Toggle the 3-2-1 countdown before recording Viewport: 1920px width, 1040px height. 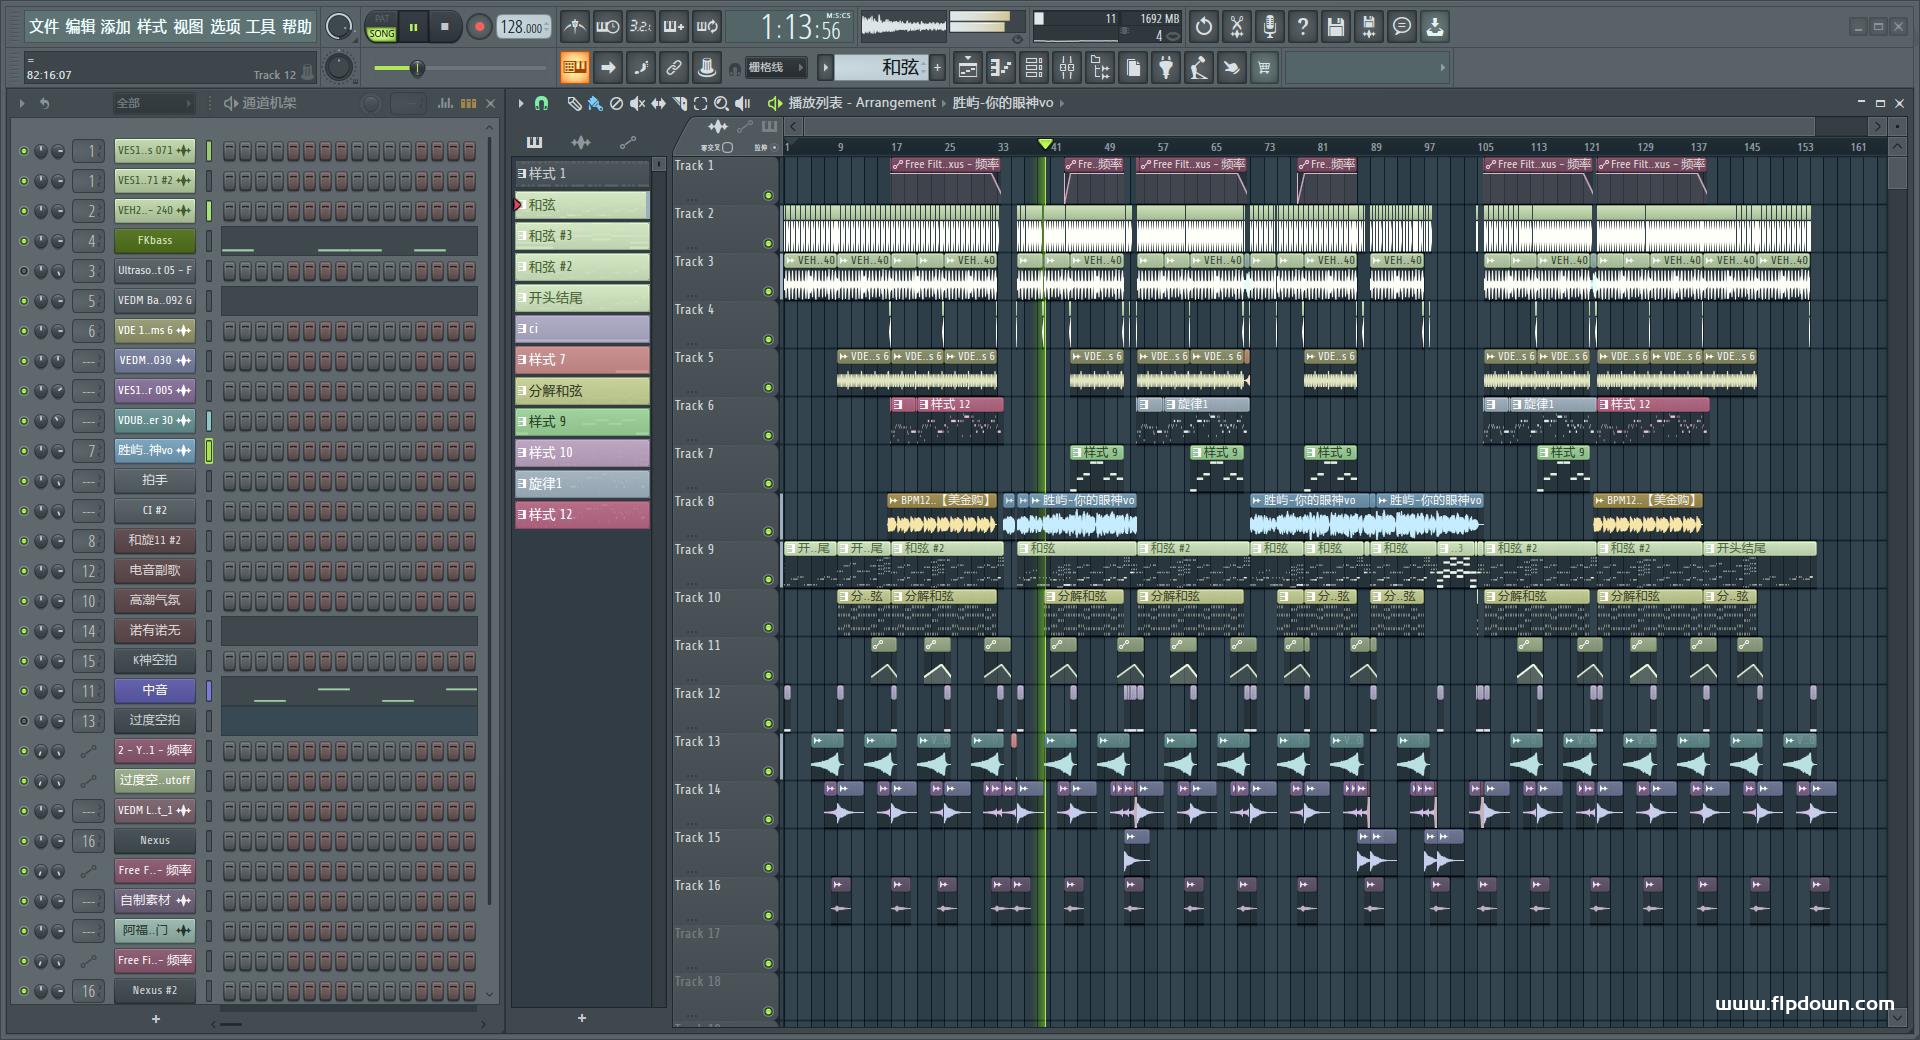[x=641, y=27]
